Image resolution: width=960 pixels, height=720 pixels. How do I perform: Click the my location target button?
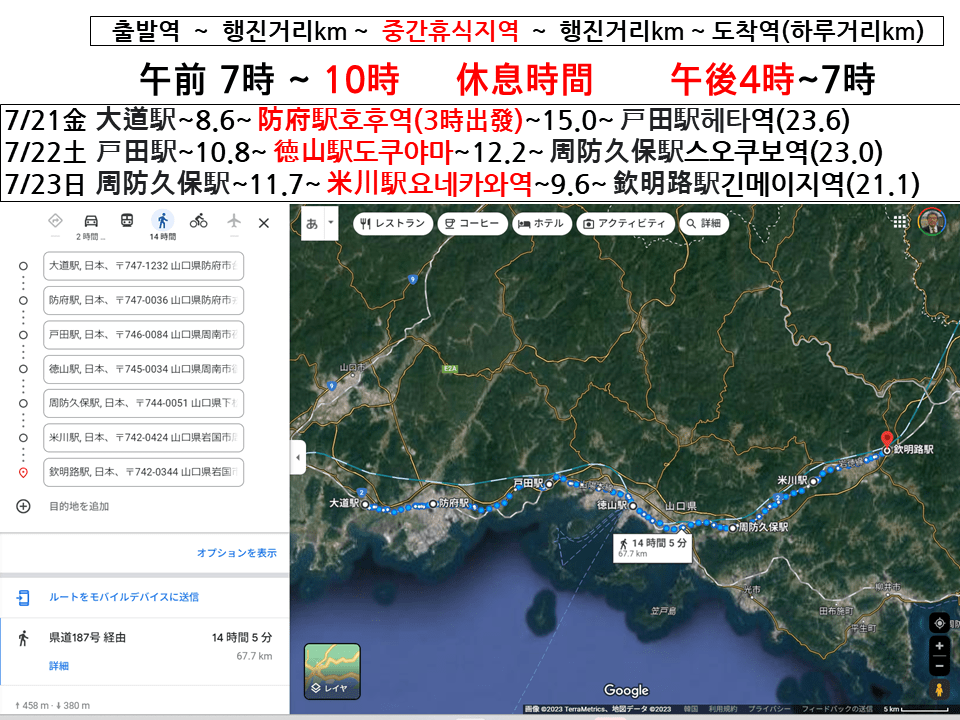pyautogui.click(x=939, y=623)
